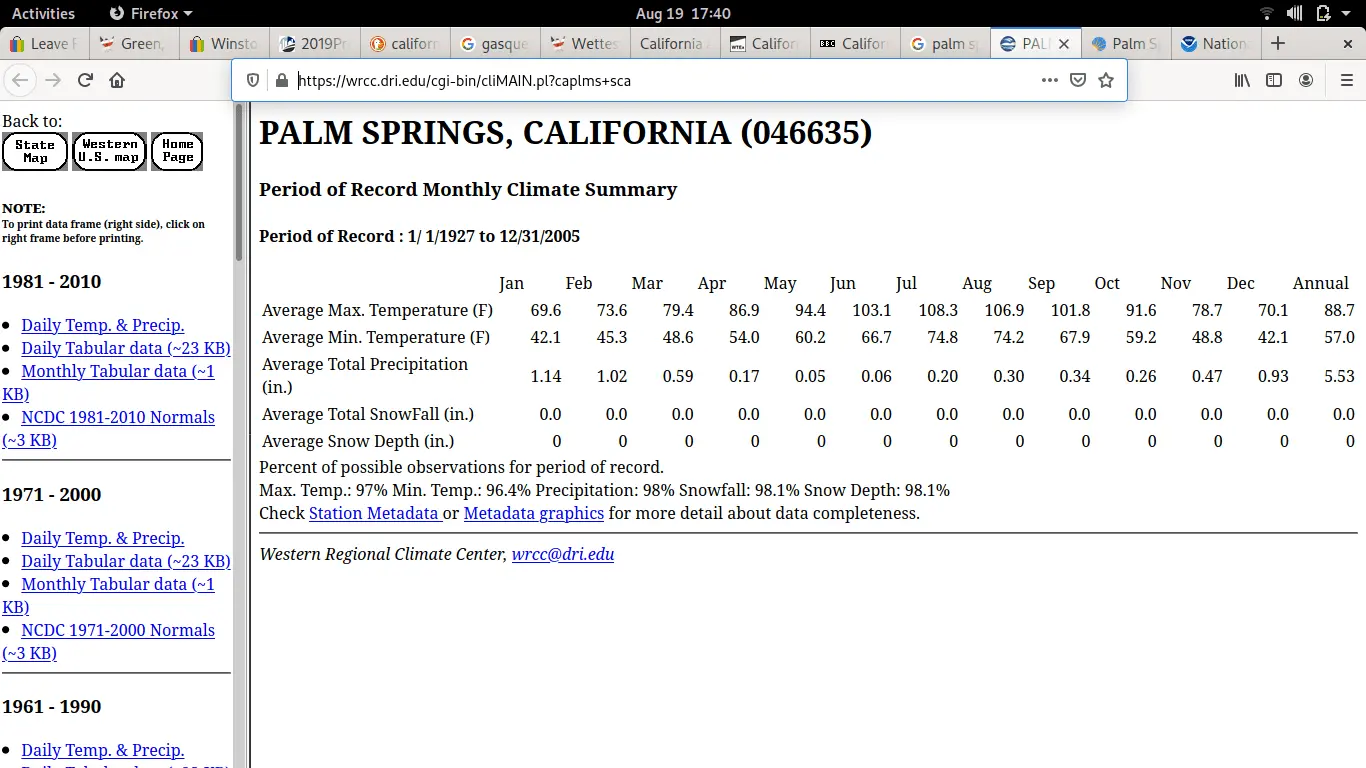Save page to Pocket icon
This screenshot has width=1366, height=768.
(x=1078, y=80)
